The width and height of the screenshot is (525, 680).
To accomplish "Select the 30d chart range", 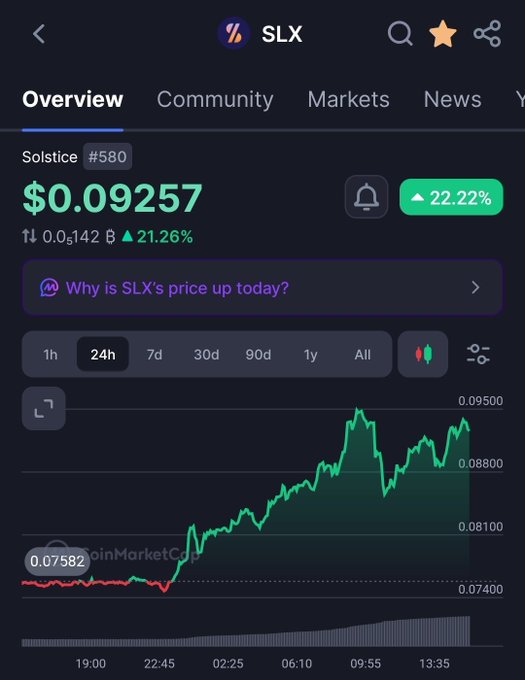I will [x=206, y=355].
